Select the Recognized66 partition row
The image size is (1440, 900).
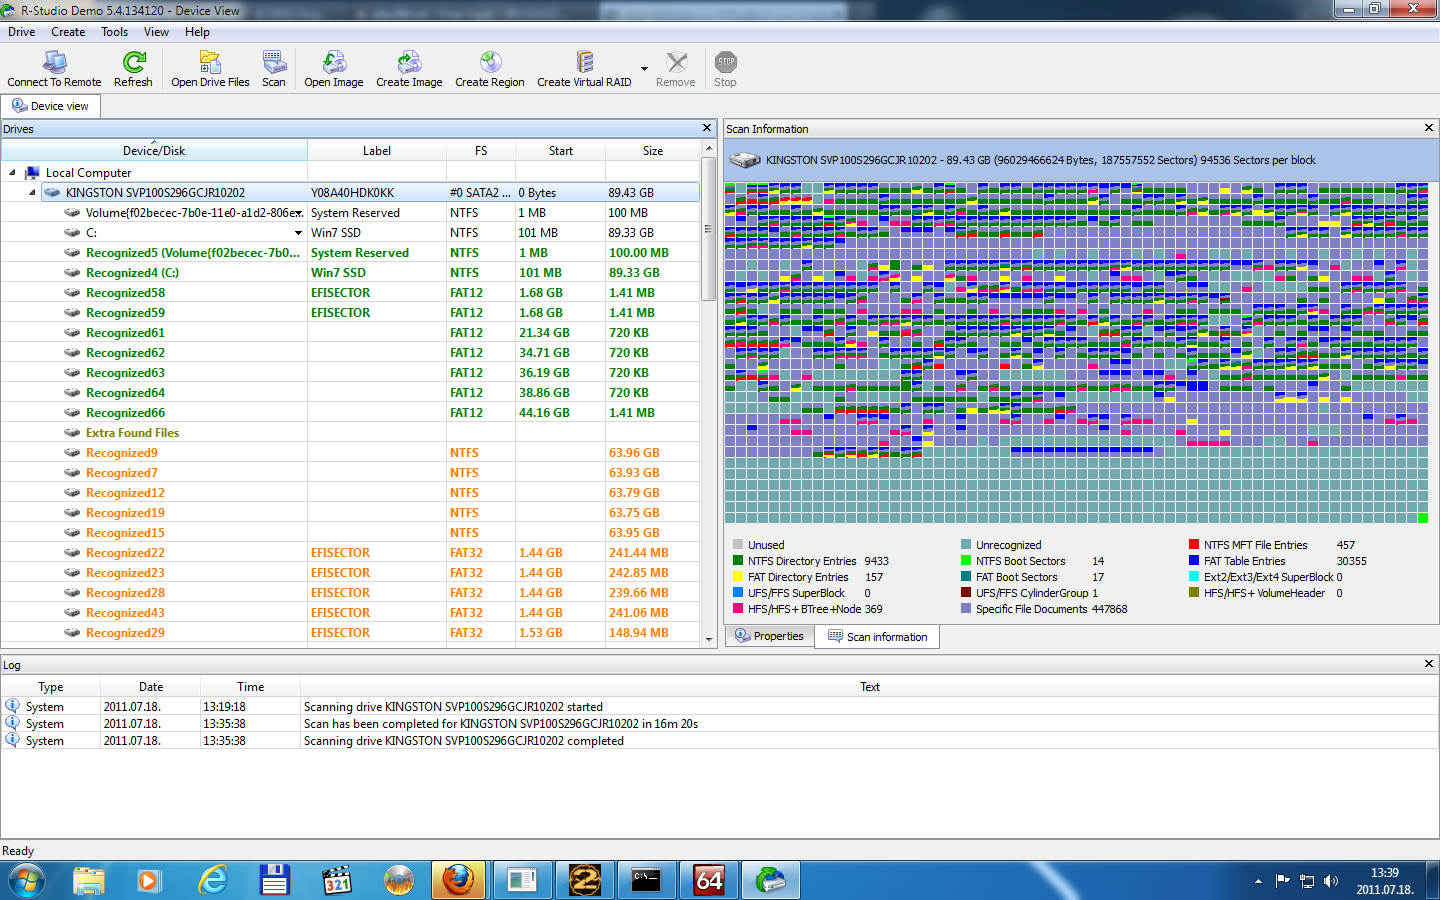[x=350, y=413]
